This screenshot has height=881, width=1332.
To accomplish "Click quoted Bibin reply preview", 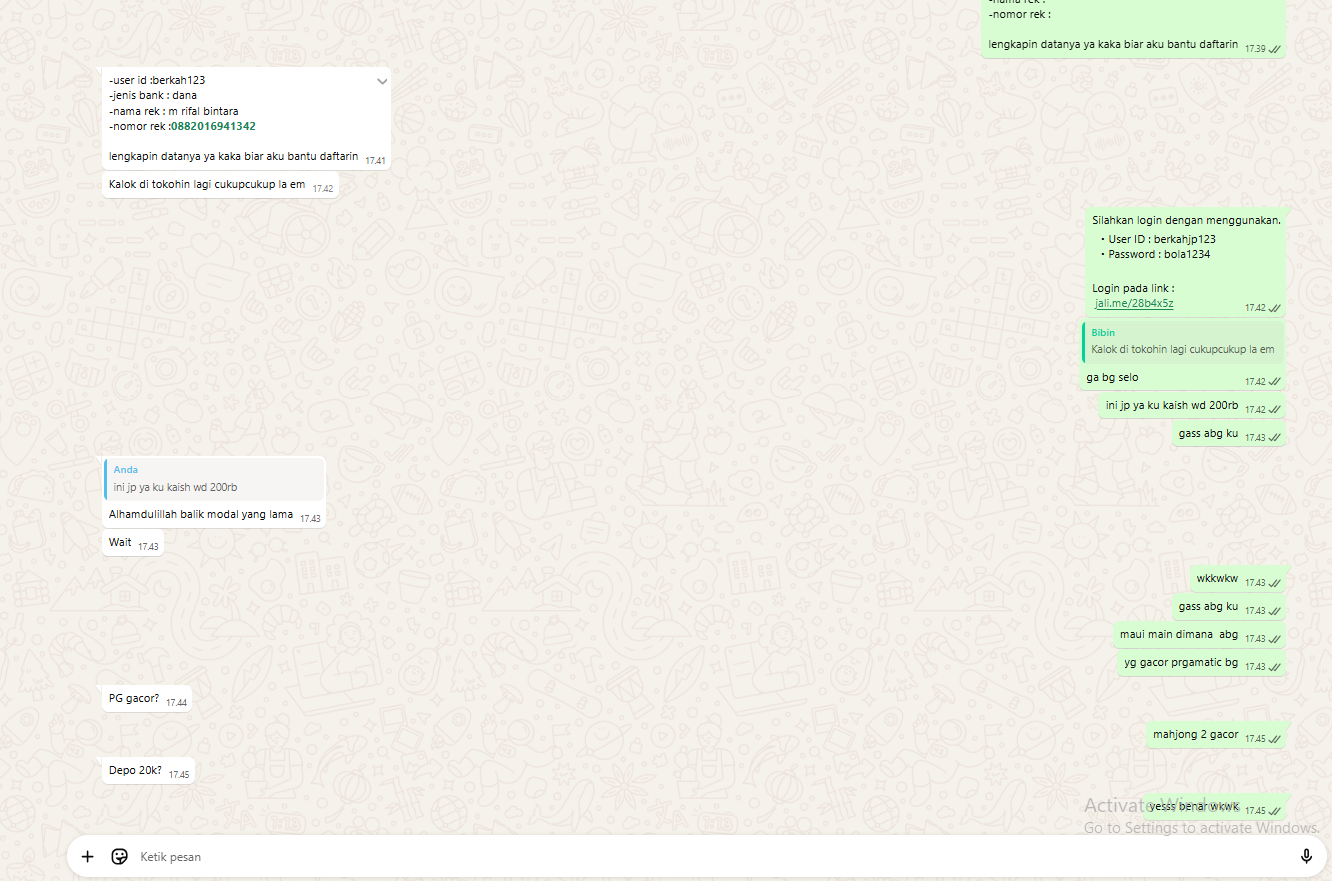I will coord(1183,342).
